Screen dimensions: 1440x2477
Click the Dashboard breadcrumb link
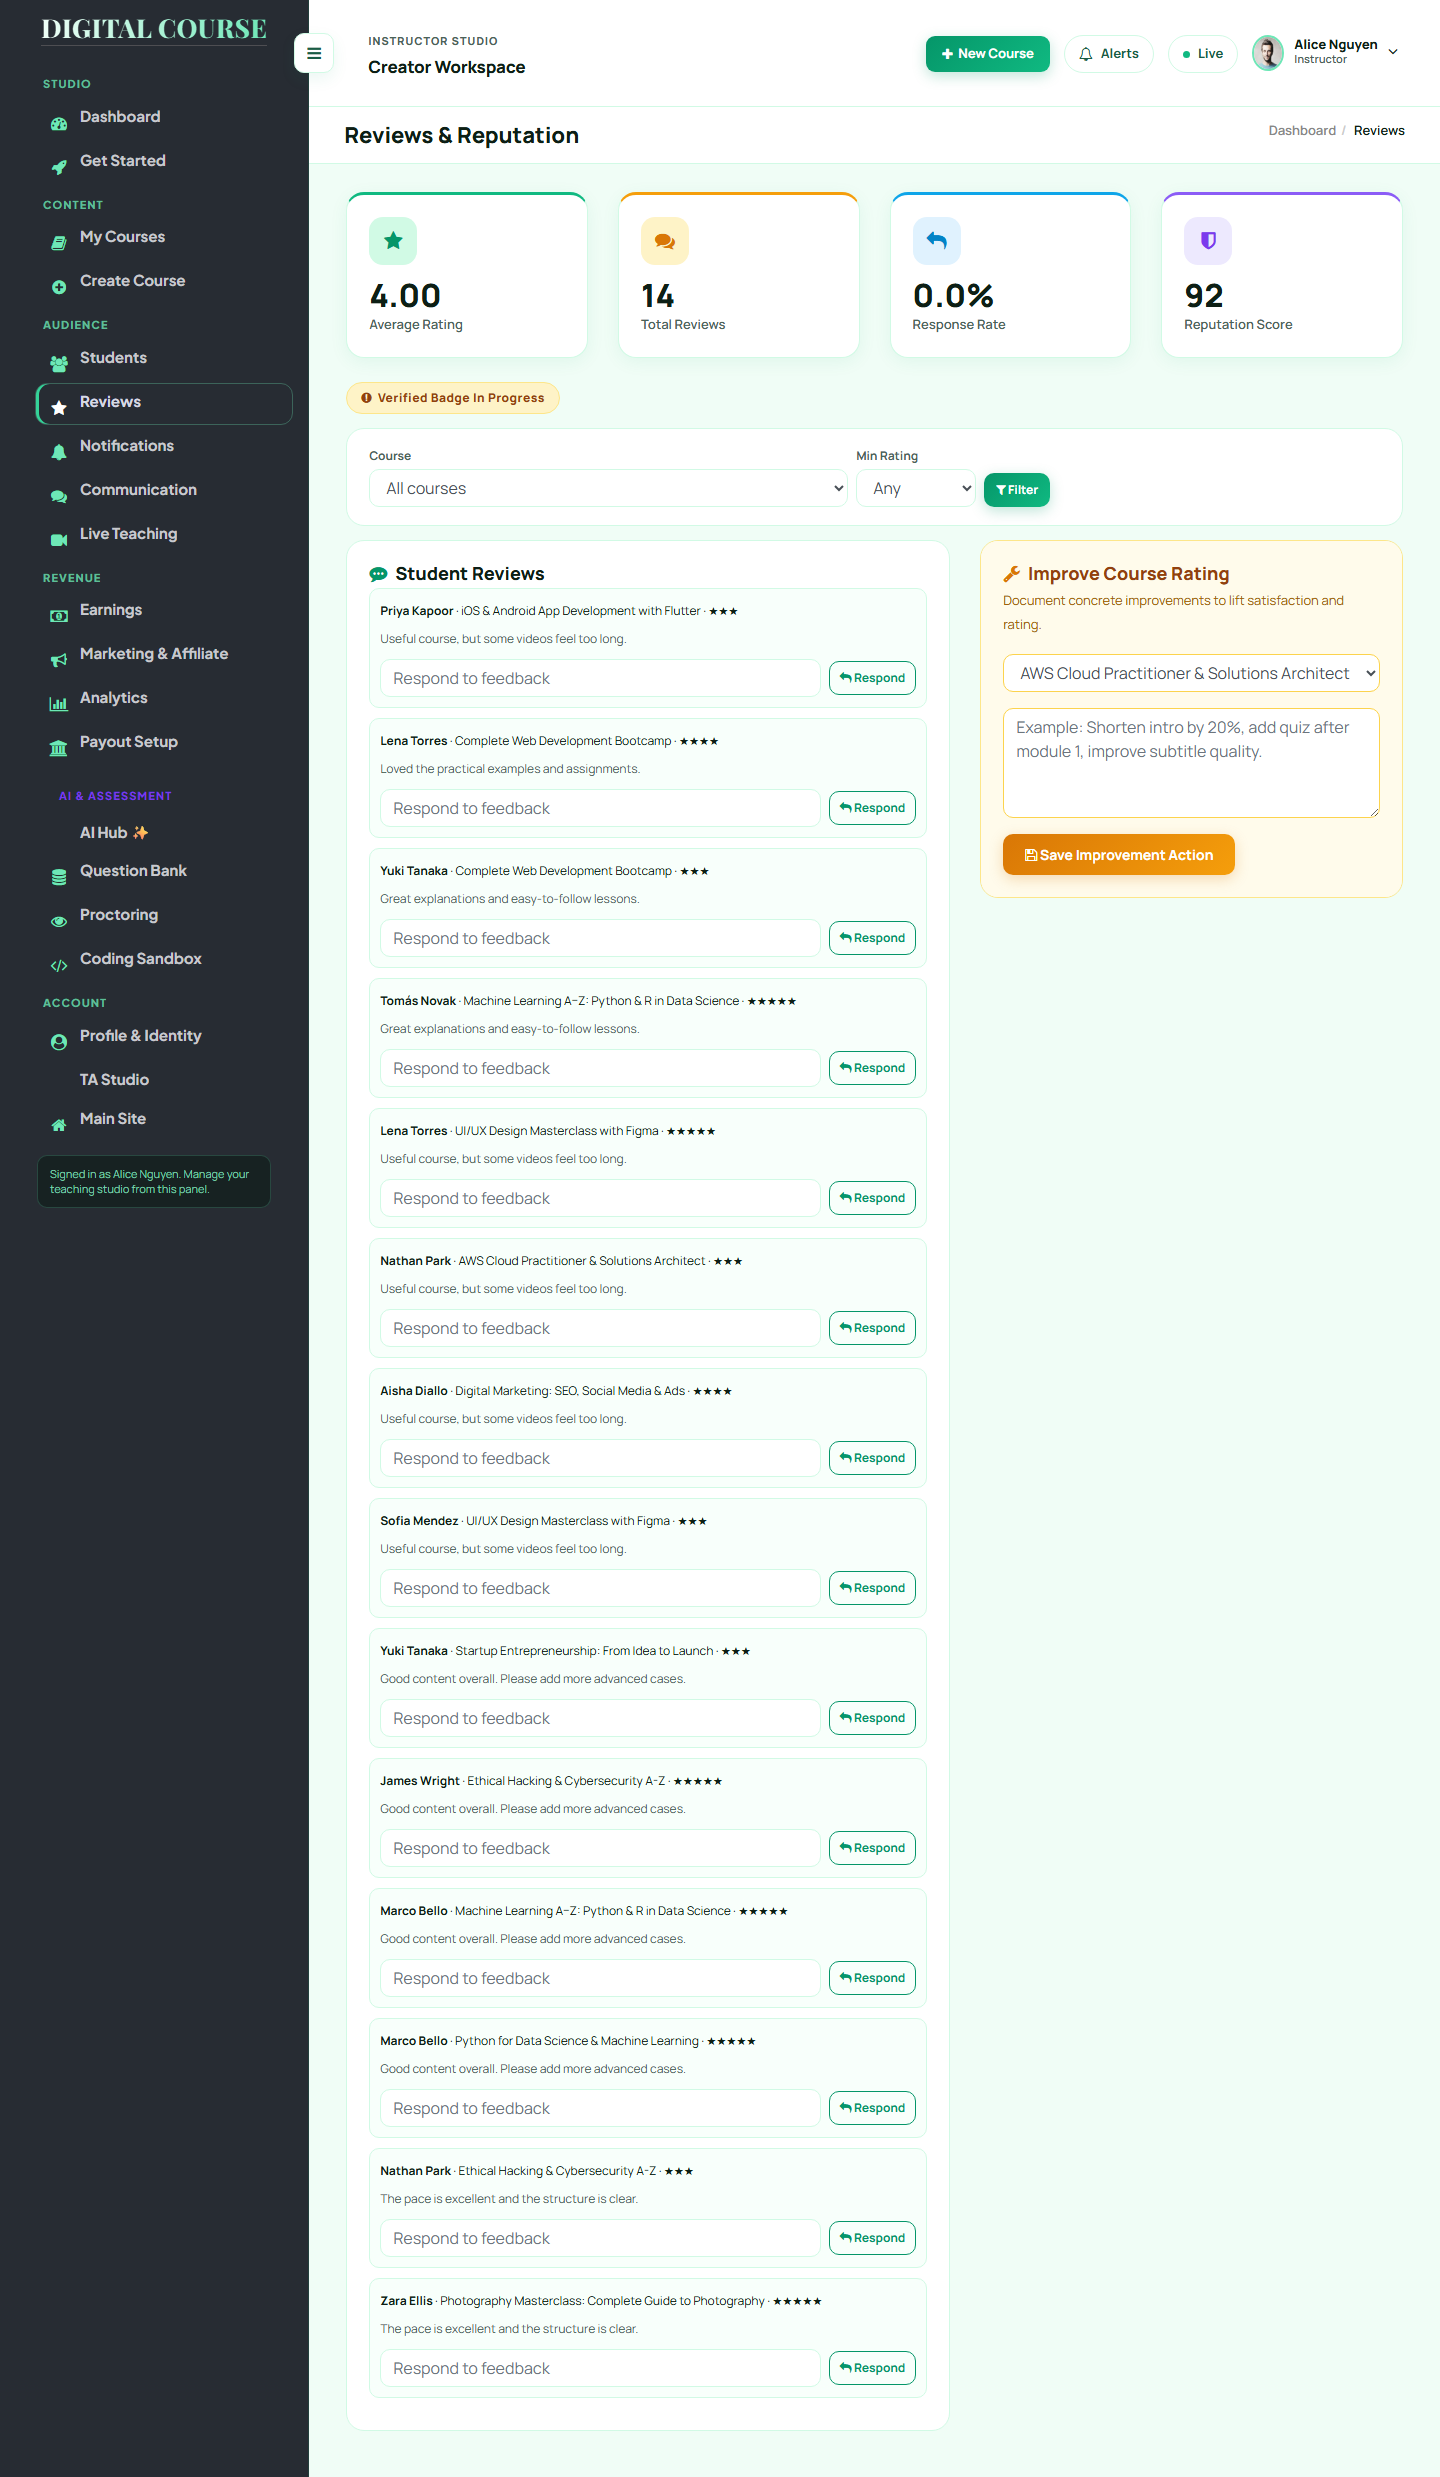pos(1302,131)
